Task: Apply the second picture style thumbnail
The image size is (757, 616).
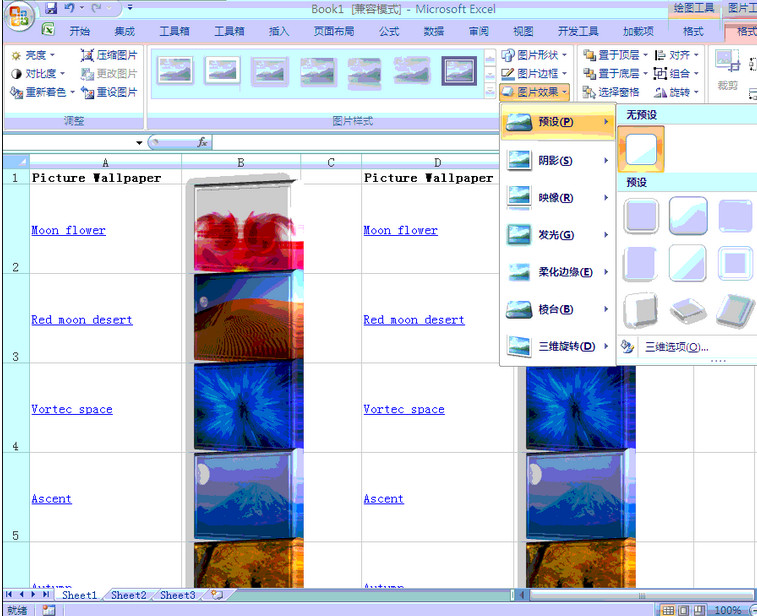Action: [x=222, y=71]
